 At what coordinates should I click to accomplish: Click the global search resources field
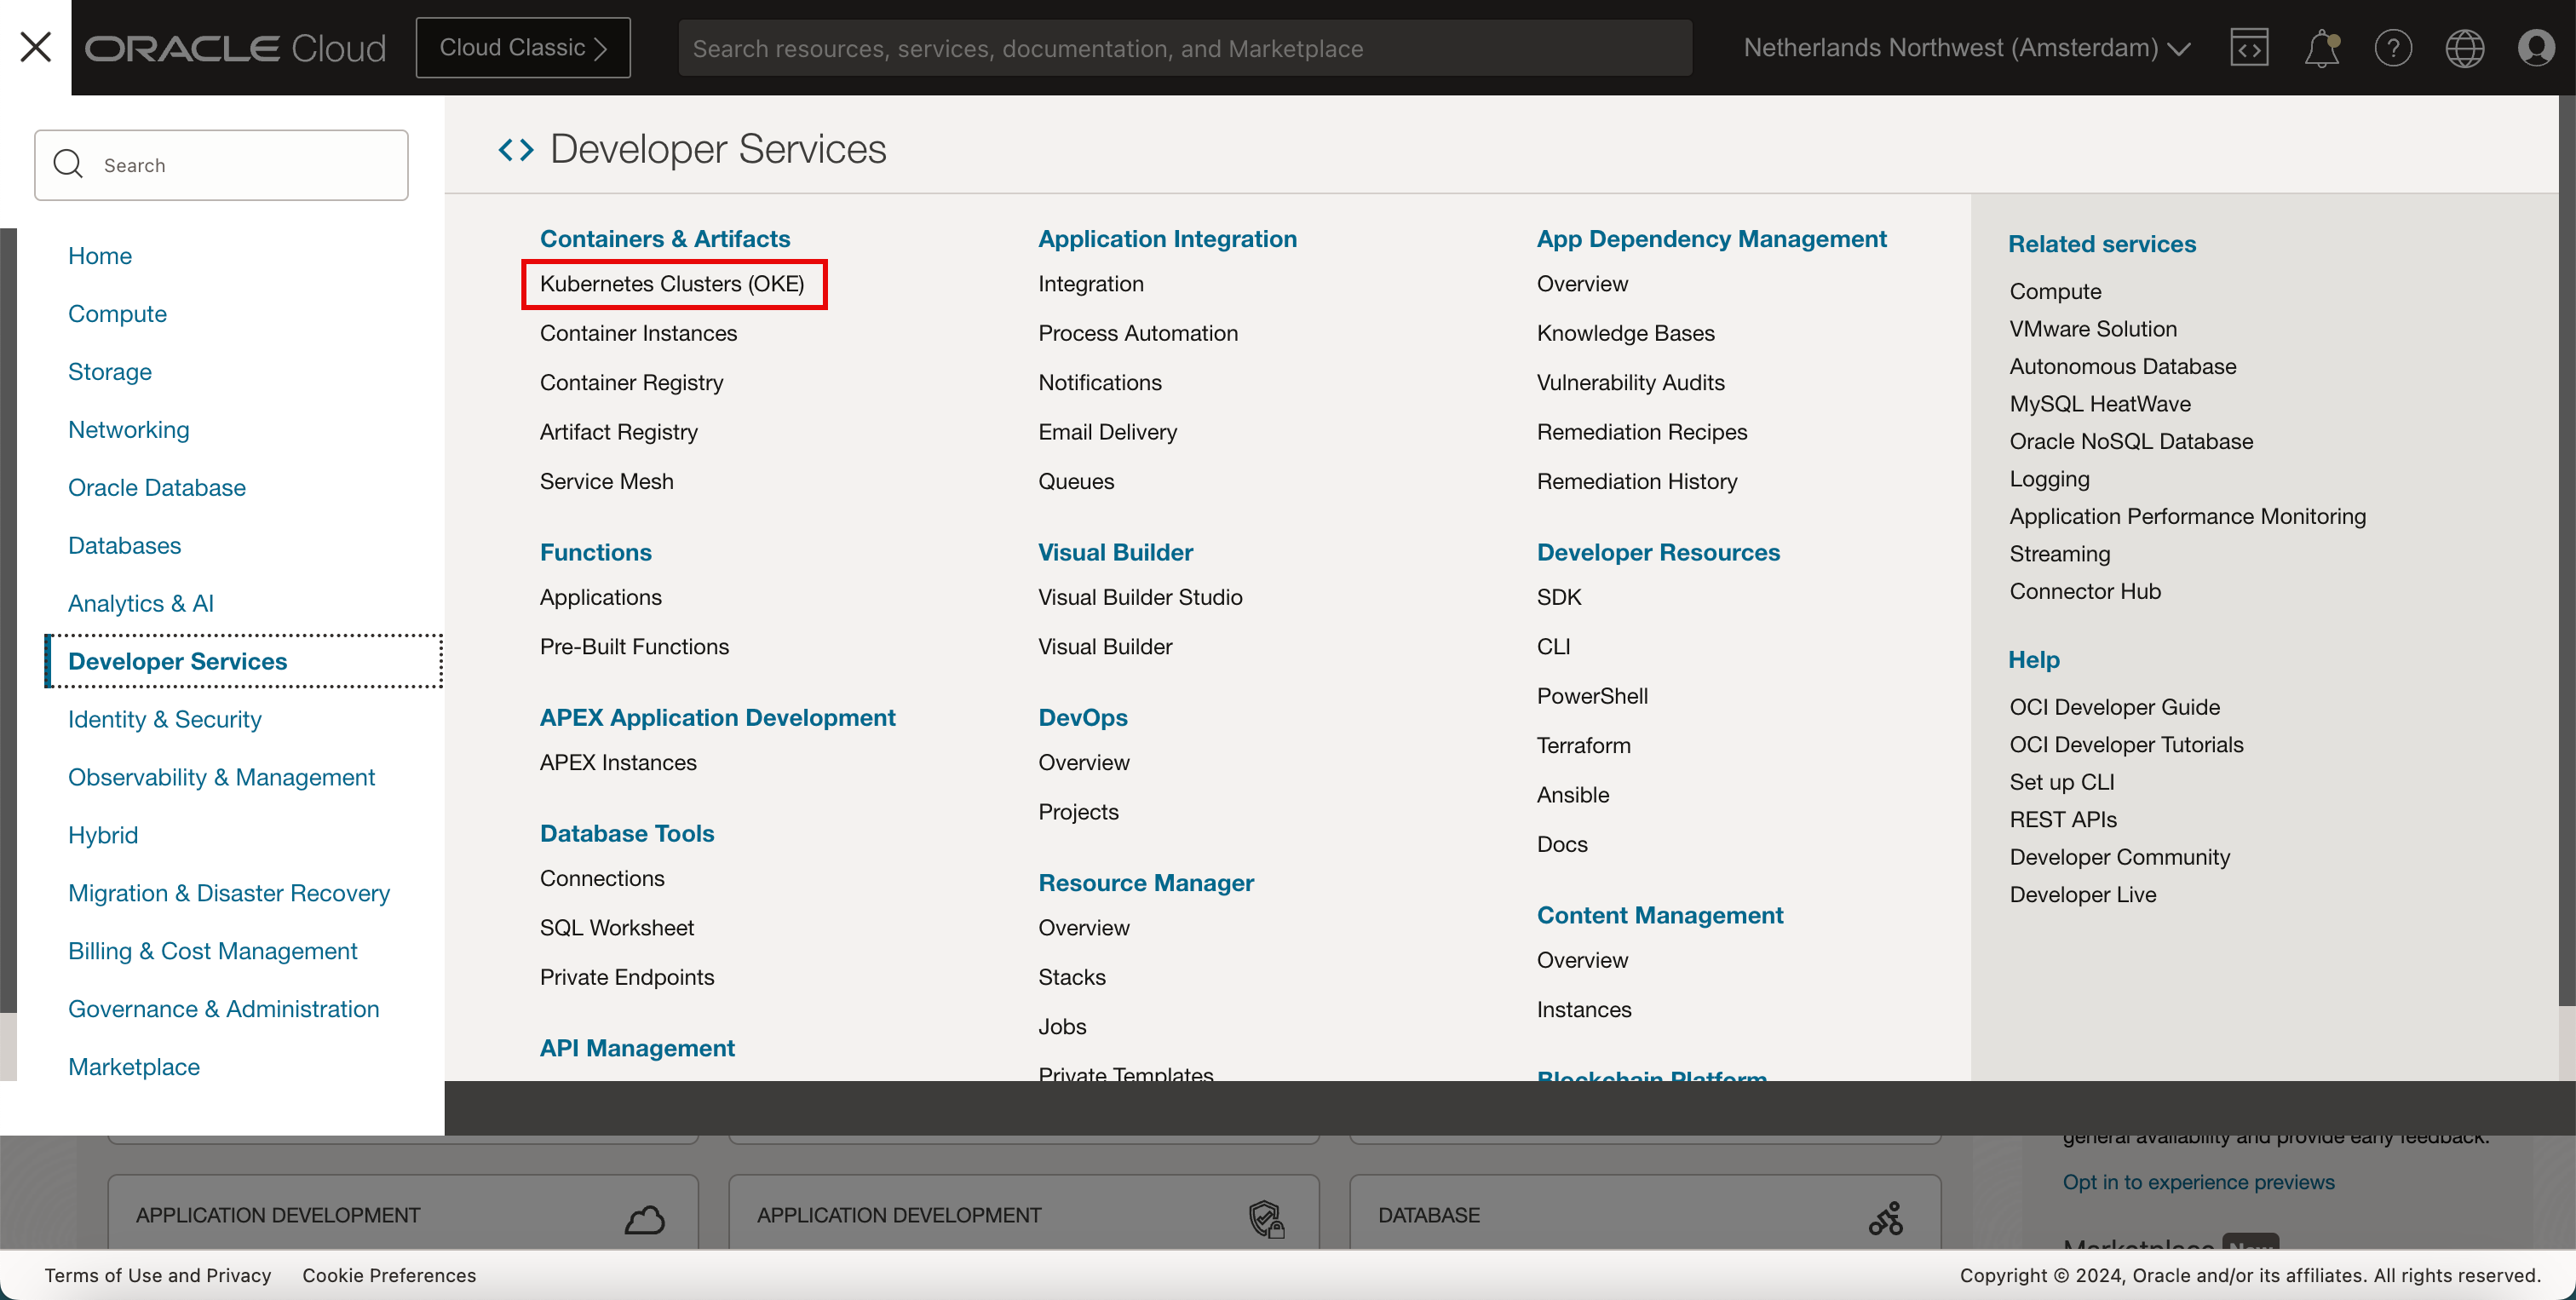point(1184,48)
